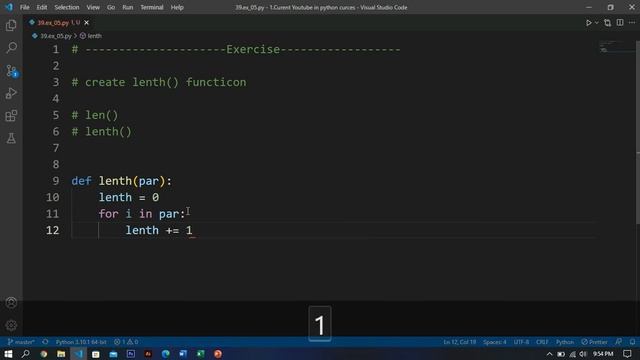The image size is (640, 360).
Task: Click the 'for i in par:' line
Action: point(142,214)
